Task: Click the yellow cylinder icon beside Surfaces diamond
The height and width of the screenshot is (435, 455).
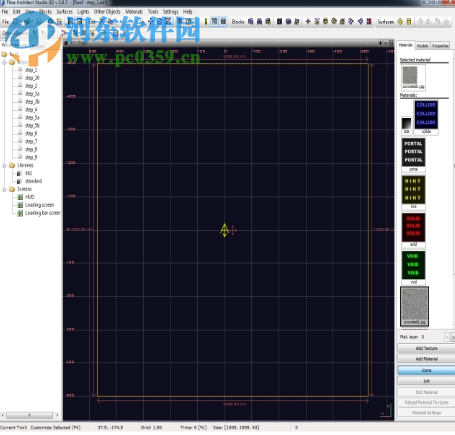Action: pyautogui.click(x=409, y=22)
